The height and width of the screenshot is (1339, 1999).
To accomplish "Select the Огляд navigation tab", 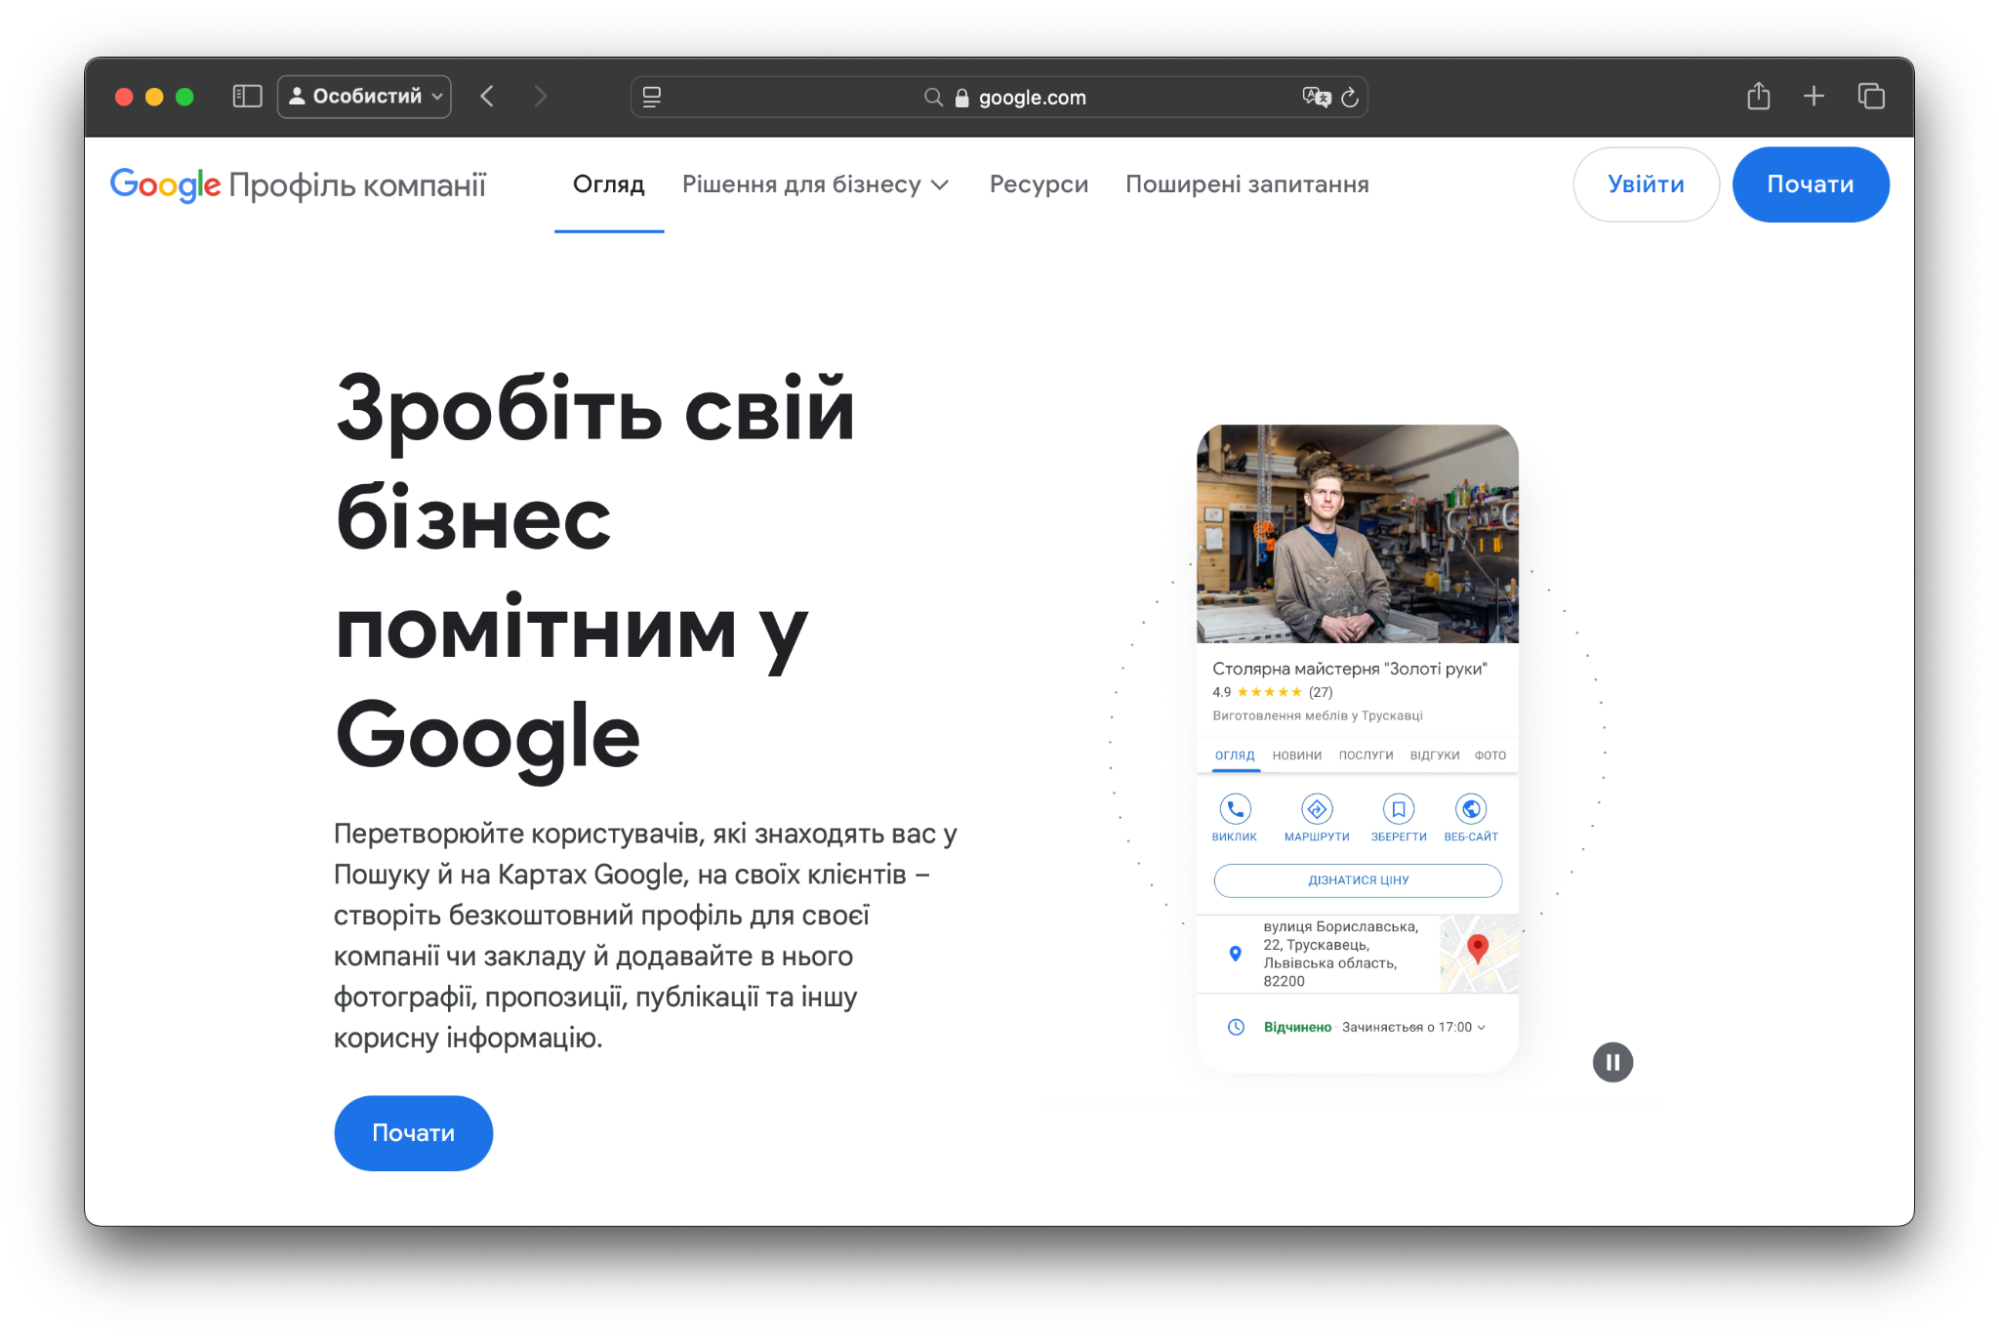I will [608, 185].
